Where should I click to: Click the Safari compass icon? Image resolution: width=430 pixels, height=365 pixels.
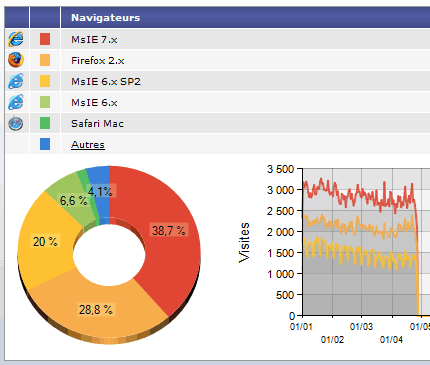16,123
